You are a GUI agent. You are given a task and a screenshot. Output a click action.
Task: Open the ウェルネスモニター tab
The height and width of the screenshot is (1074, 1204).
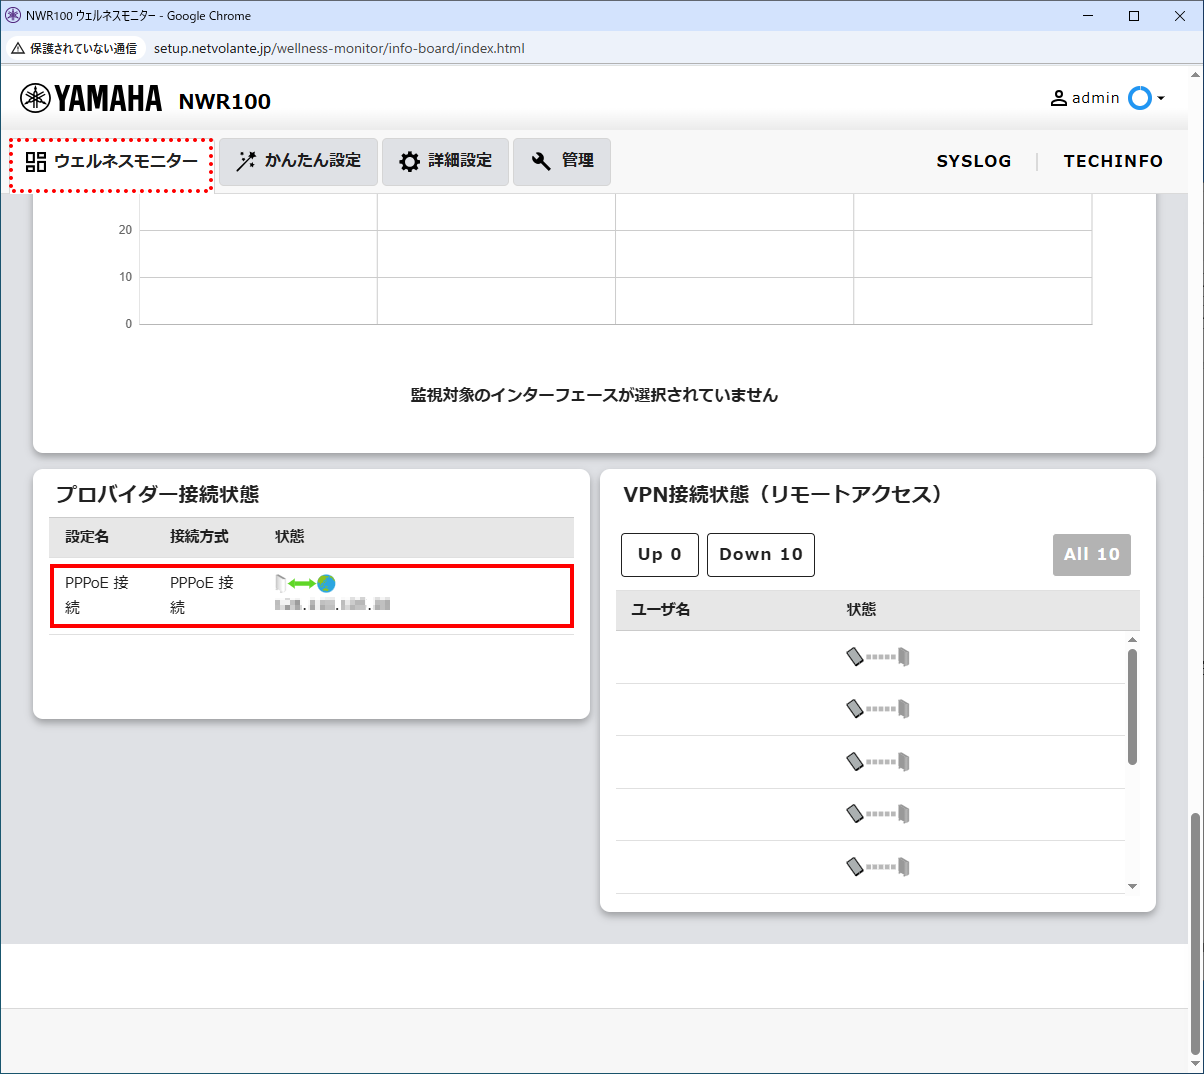[x=110, y=161]
